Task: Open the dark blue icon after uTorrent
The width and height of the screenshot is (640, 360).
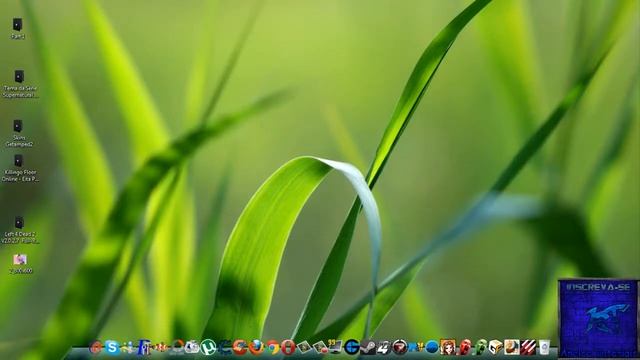Action: pos(224,347)
